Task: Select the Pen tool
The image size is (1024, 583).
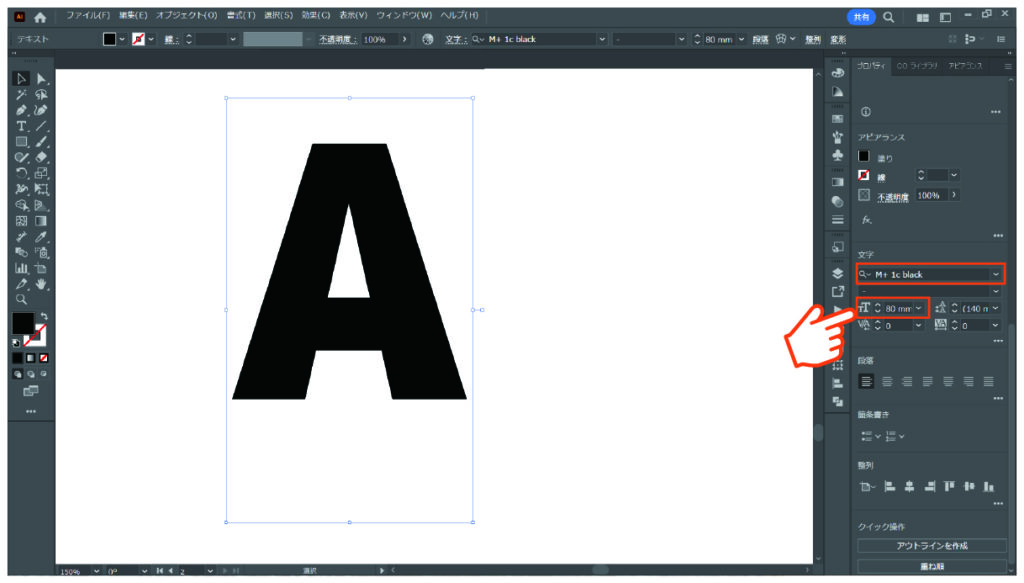Action: tap(21, 110)
